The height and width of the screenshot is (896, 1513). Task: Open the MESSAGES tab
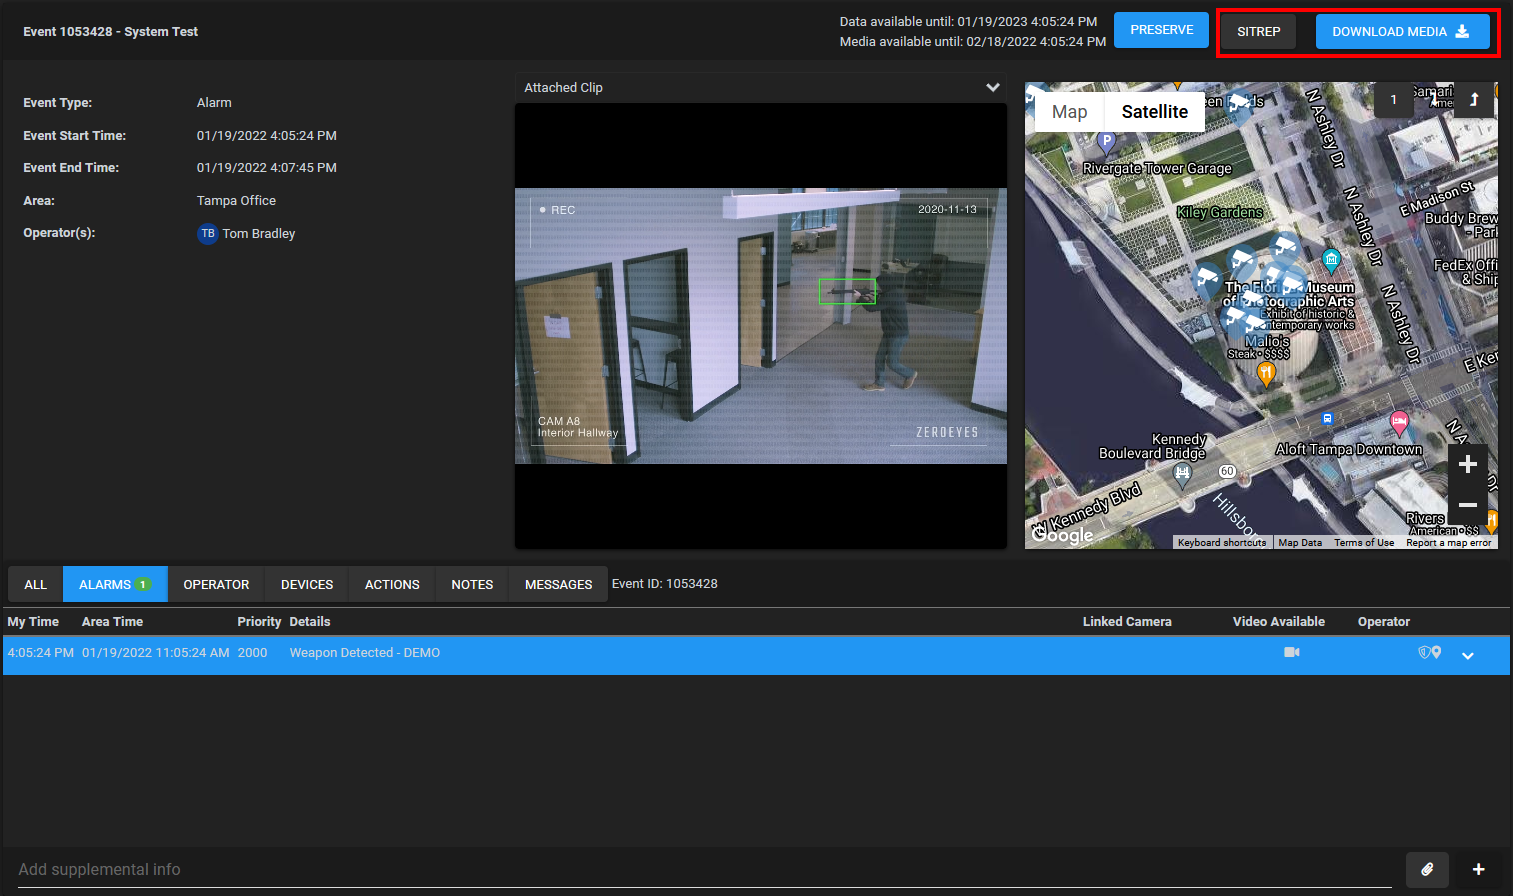click(x=558, y=584)
